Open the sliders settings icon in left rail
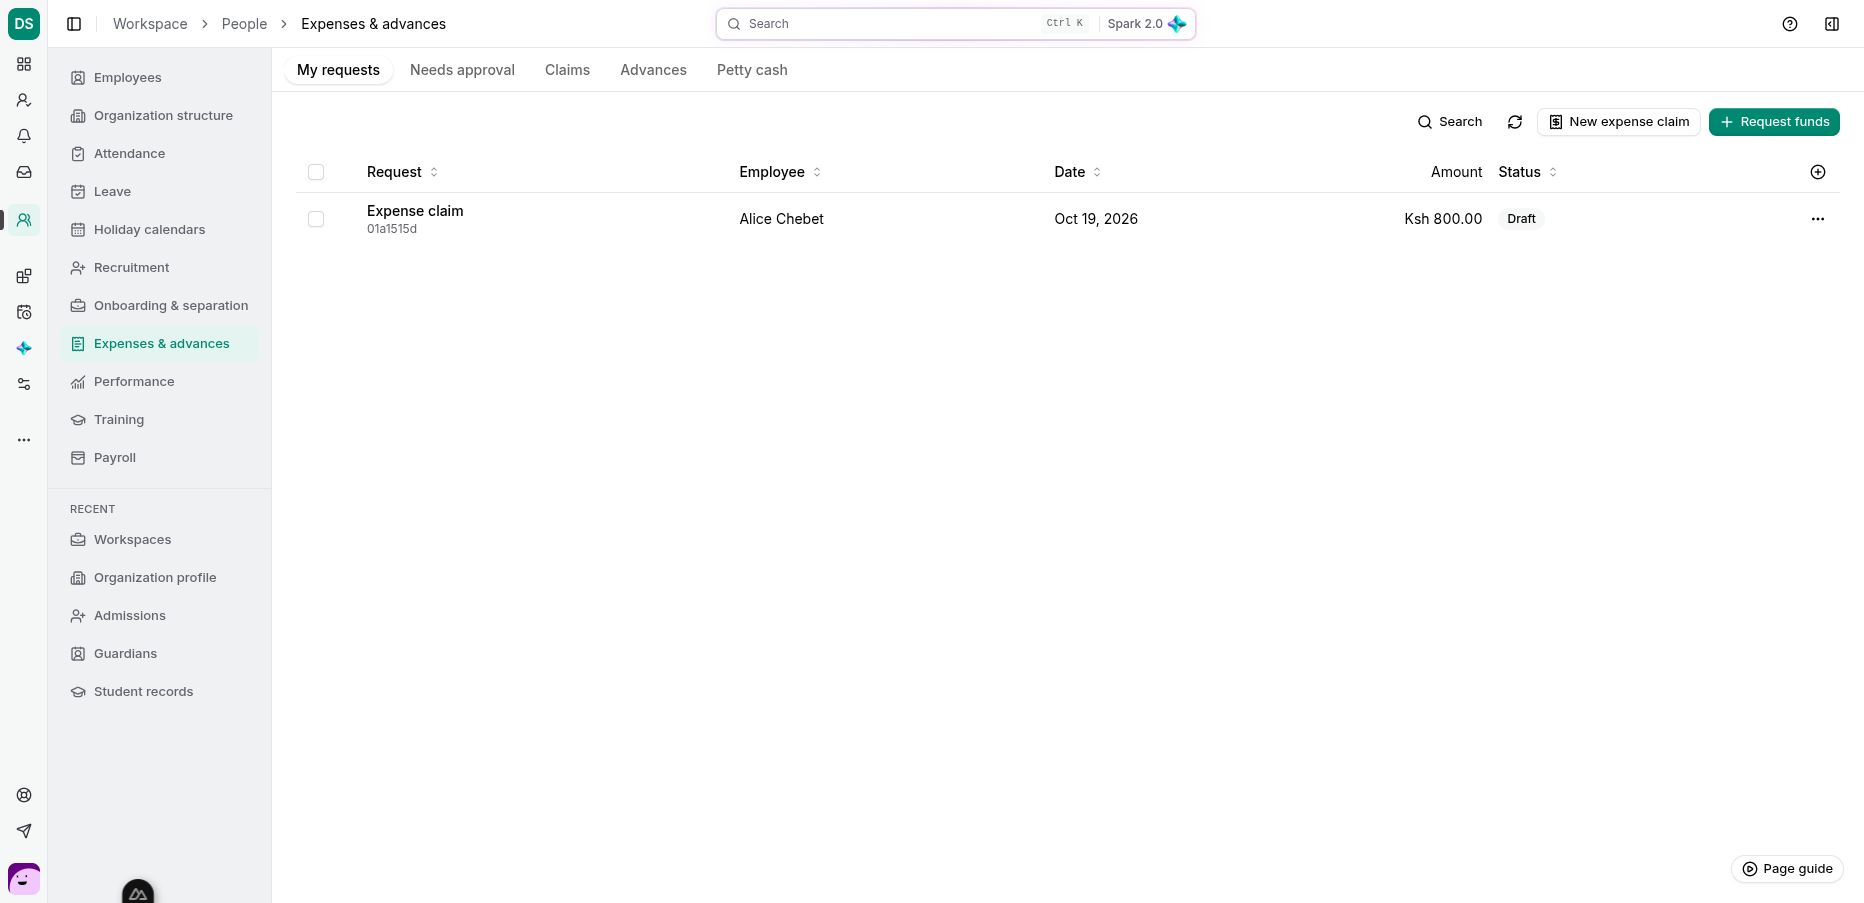1864x903 pixels. click(24, 384)
